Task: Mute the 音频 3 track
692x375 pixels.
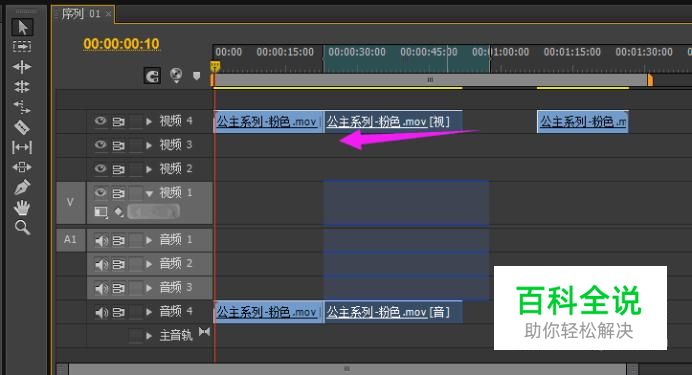Action: tap(101, 288)
